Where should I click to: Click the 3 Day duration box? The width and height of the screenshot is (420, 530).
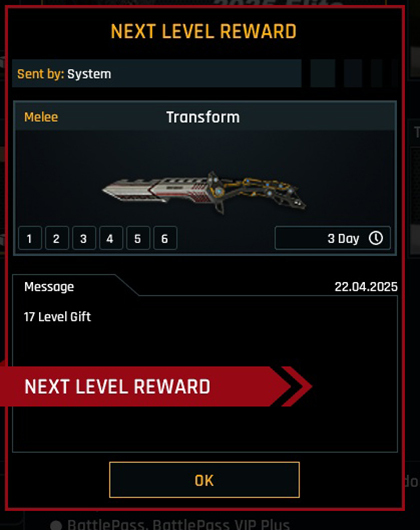pos(333,238)
